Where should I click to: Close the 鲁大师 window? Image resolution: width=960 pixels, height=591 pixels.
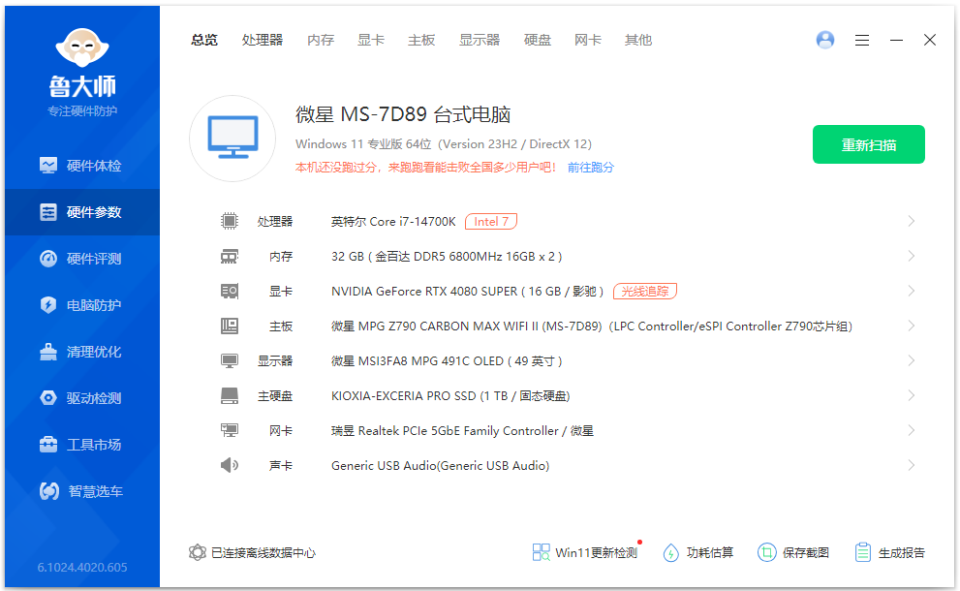[929, 40]
